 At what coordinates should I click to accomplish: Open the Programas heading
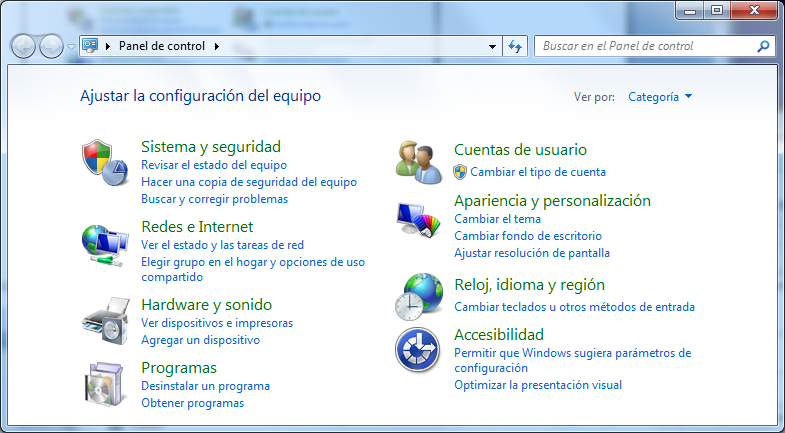(179, 368)
